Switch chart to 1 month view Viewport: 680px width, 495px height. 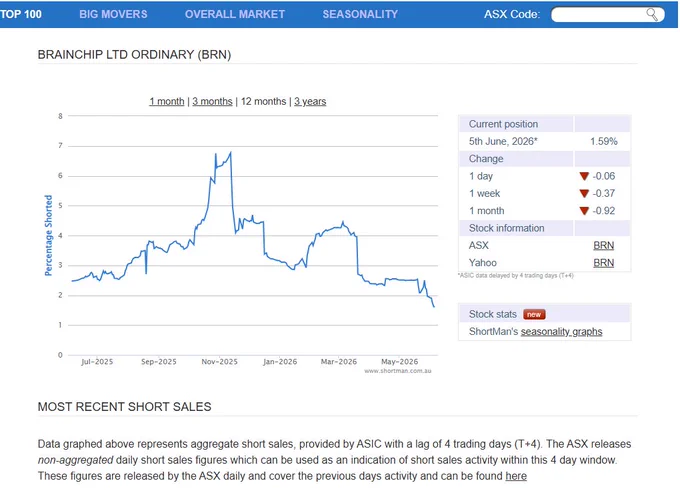167,102
